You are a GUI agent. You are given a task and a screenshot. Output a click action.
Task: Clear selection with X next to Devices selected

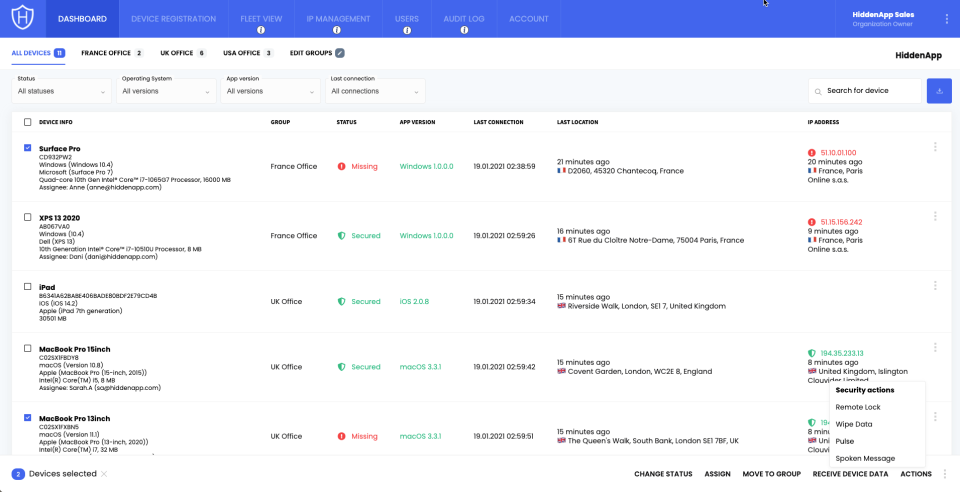click(x=104, y=474)
